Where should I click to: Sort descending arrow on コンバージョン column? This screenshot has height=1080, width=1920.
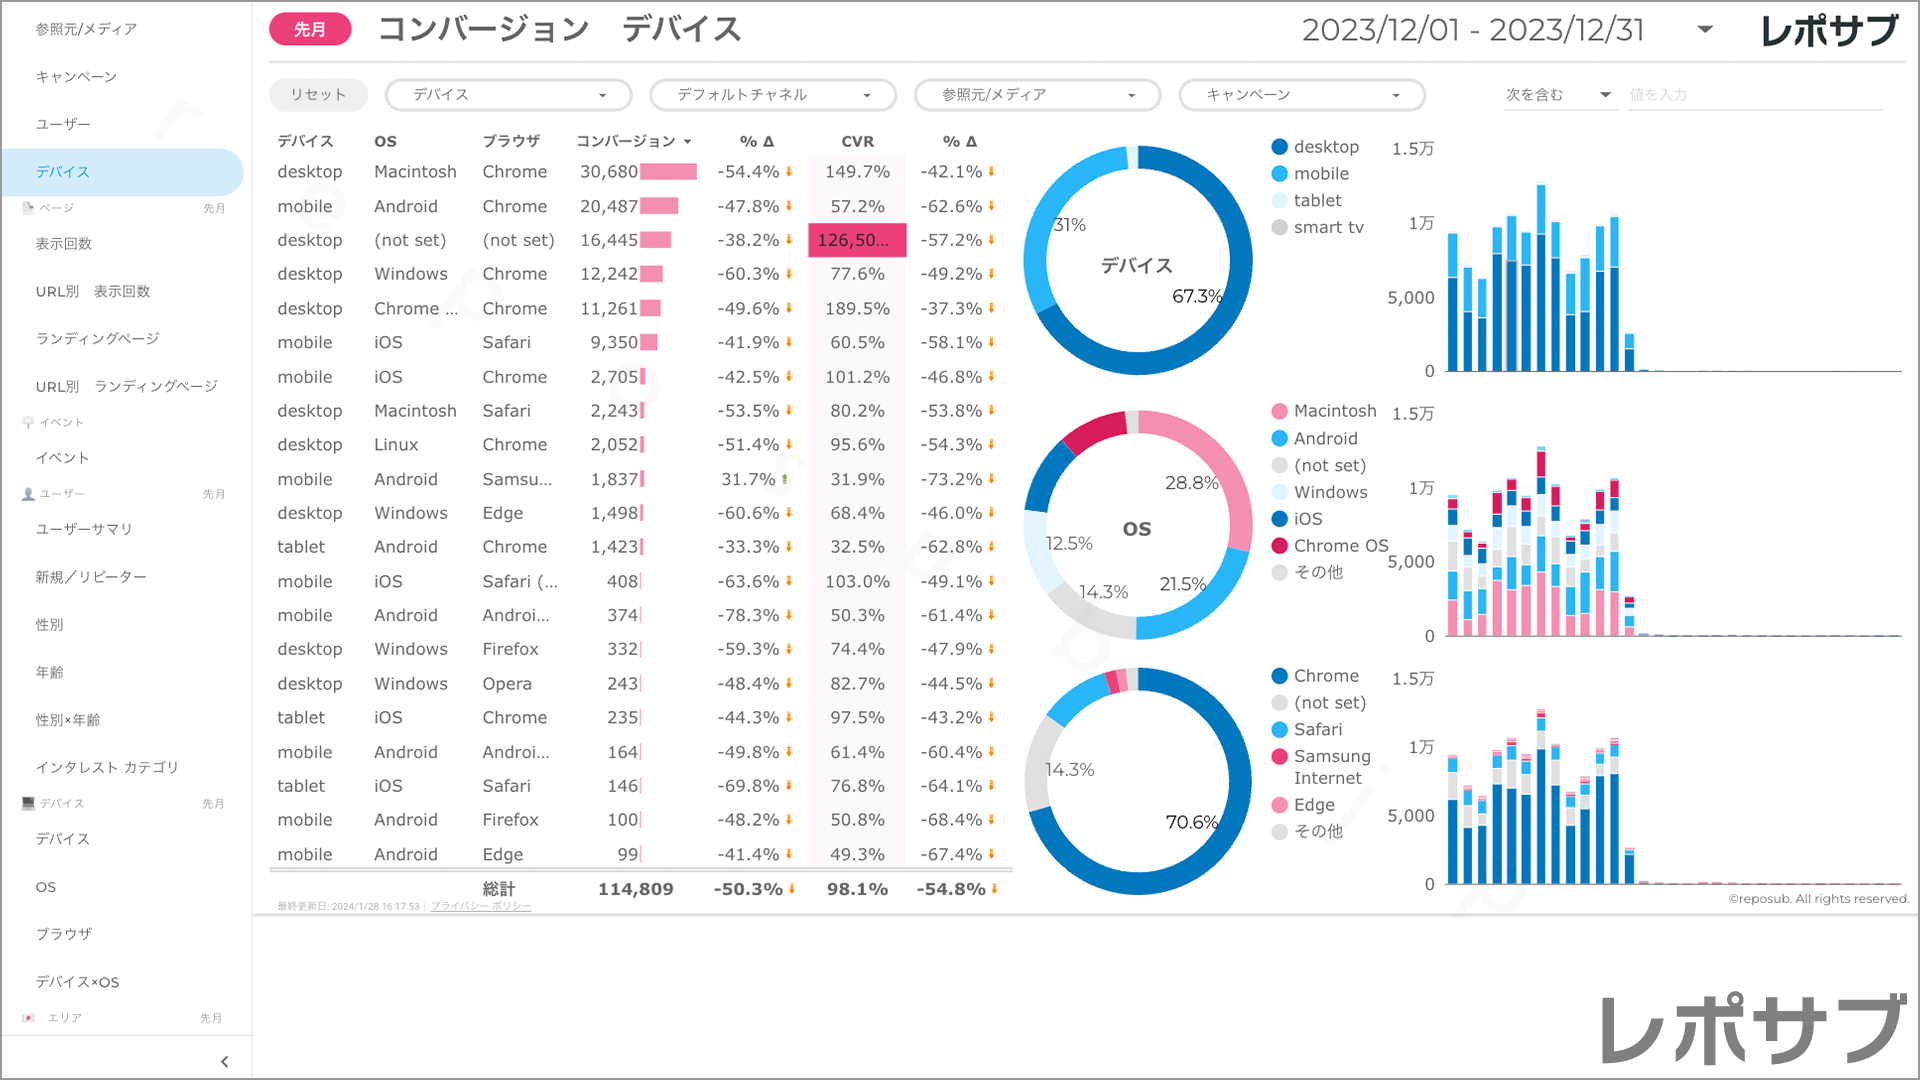click(688, 142)
